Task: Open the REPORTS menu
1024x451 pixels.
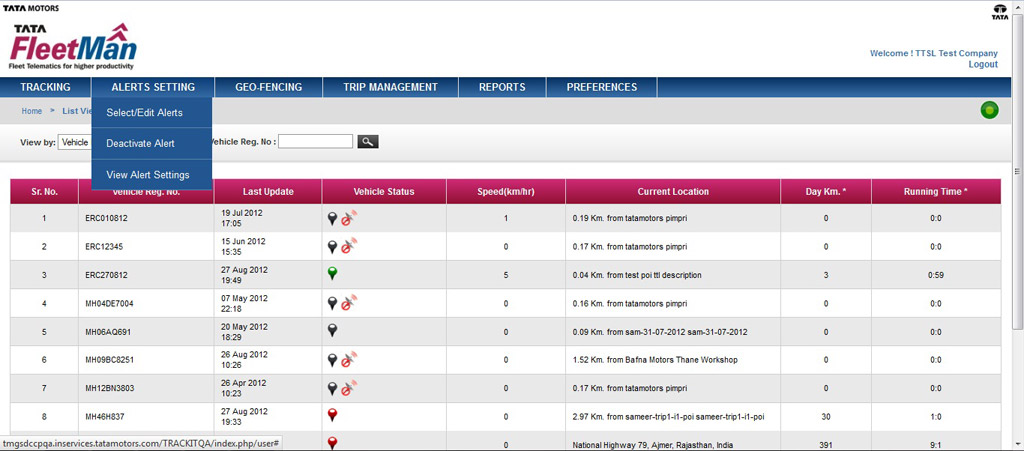Action: (502, 87)
